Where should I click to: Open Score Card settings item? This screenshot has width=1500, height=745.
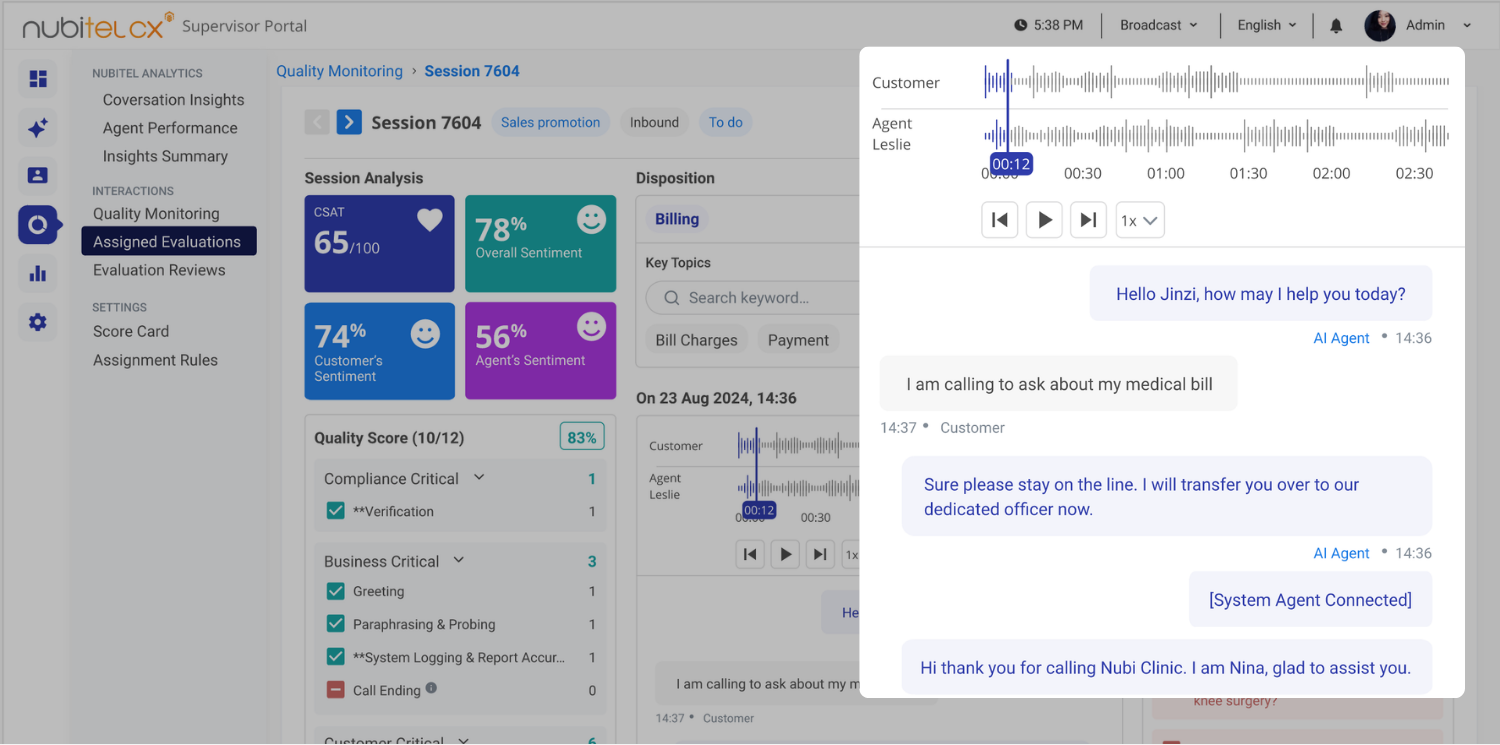131,331
